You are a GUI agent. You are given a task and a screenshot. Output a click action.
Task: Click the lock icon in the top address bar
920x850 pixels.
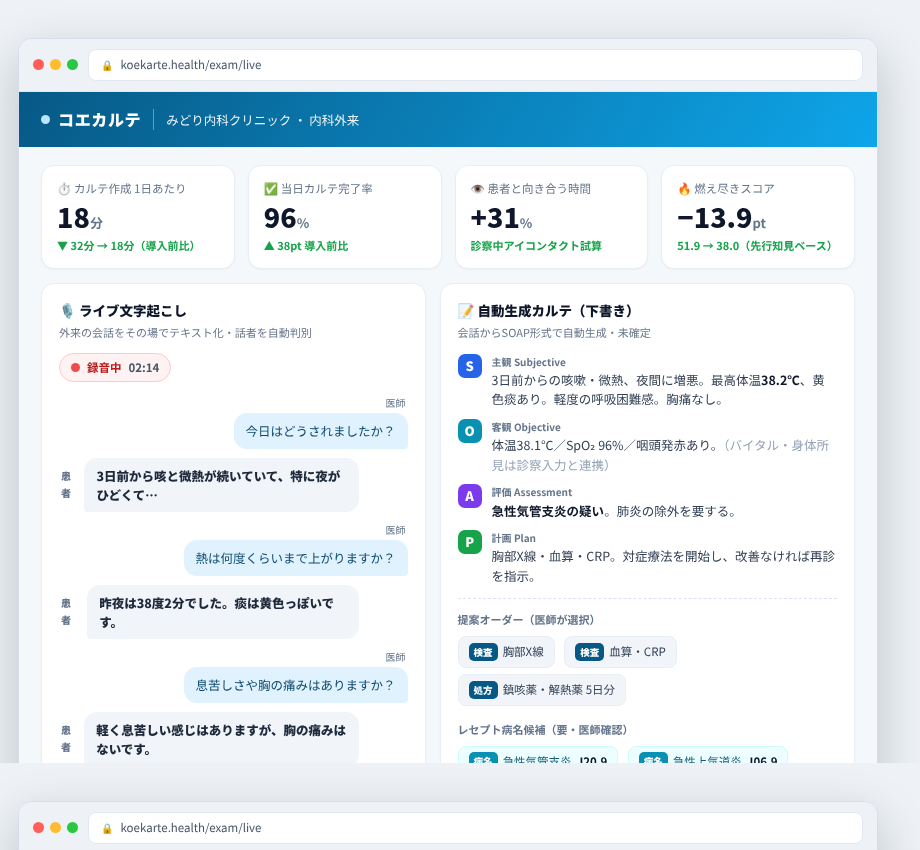coord(107,66)
